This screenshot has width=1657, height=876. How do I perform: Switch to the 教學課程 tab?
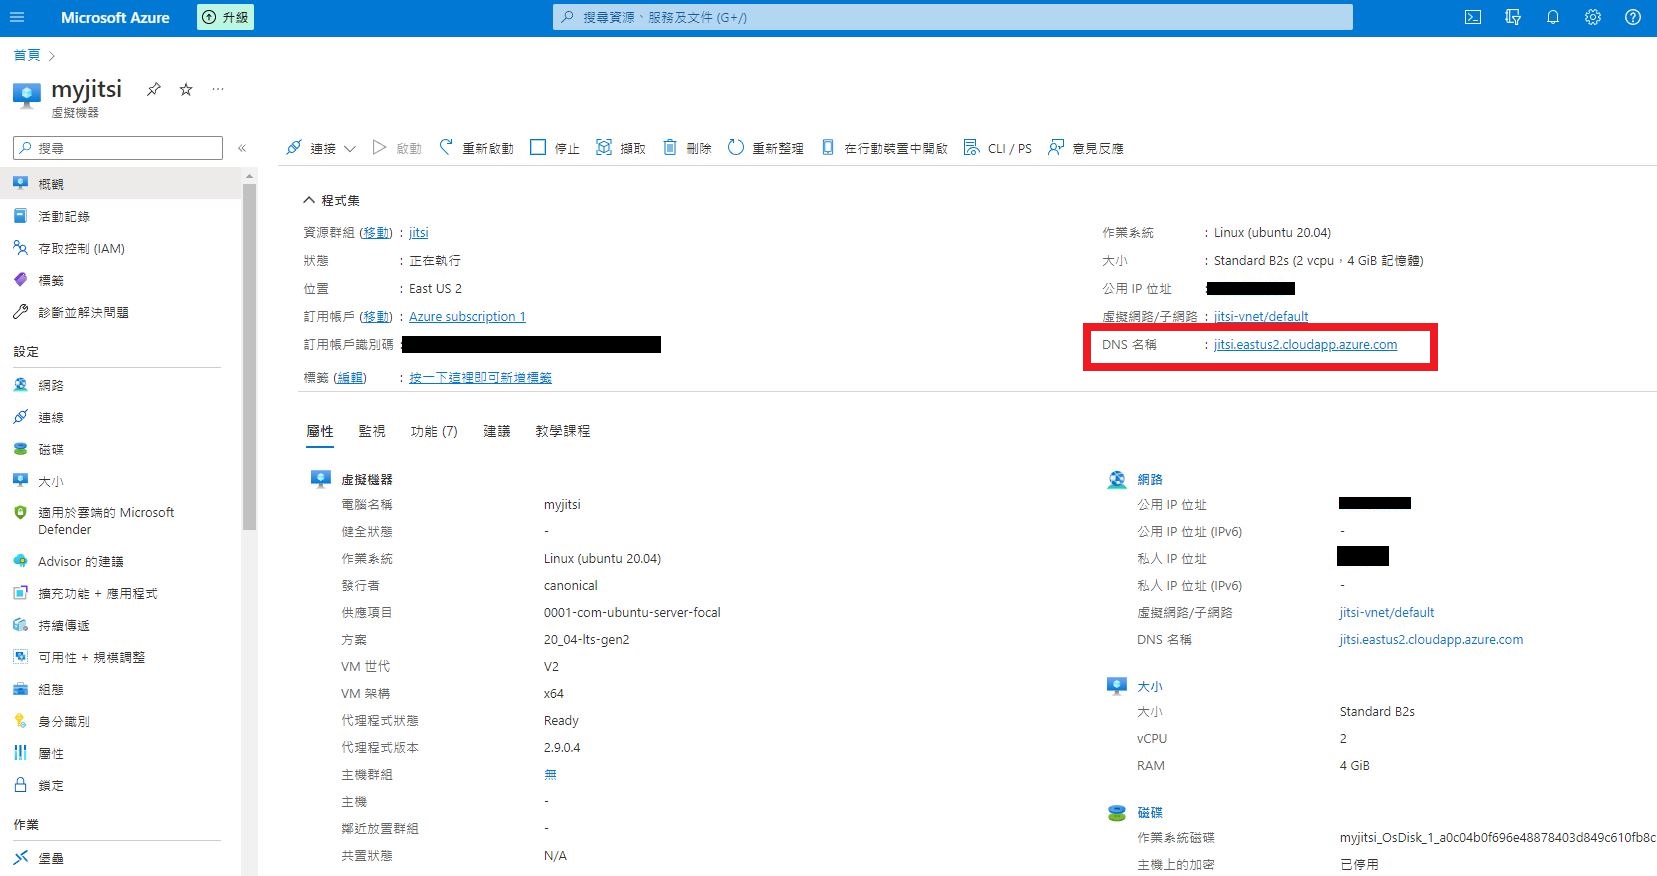click(x=563, y=431)
